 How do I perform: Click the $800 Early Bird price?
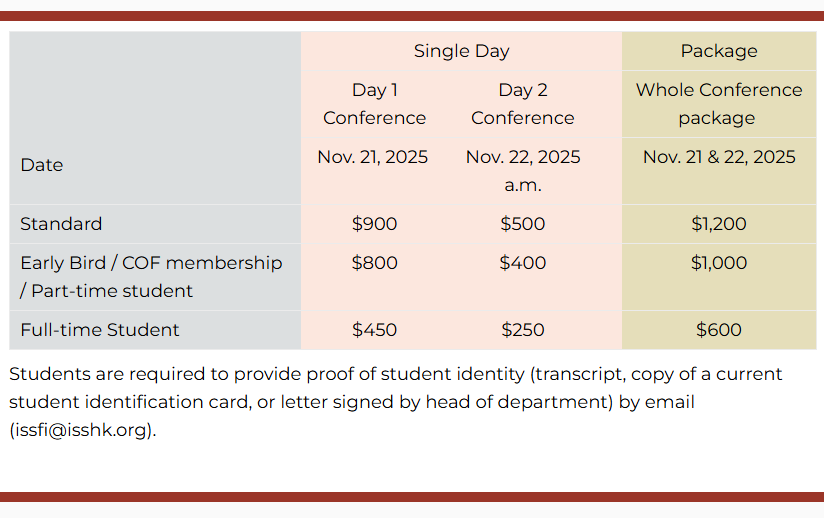[374, 263]
